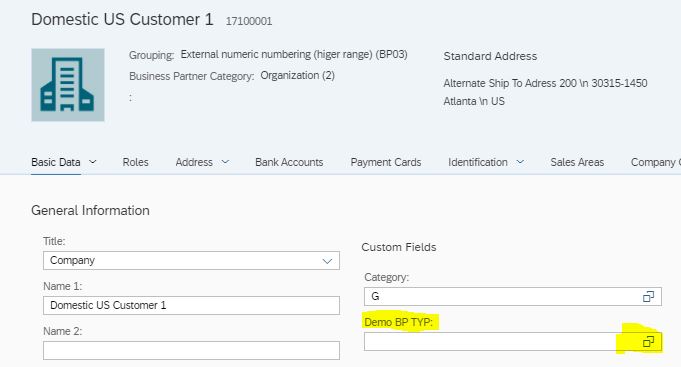681x367 pixels.
Task: Expand the Address tab chevron
Action: 225,162
